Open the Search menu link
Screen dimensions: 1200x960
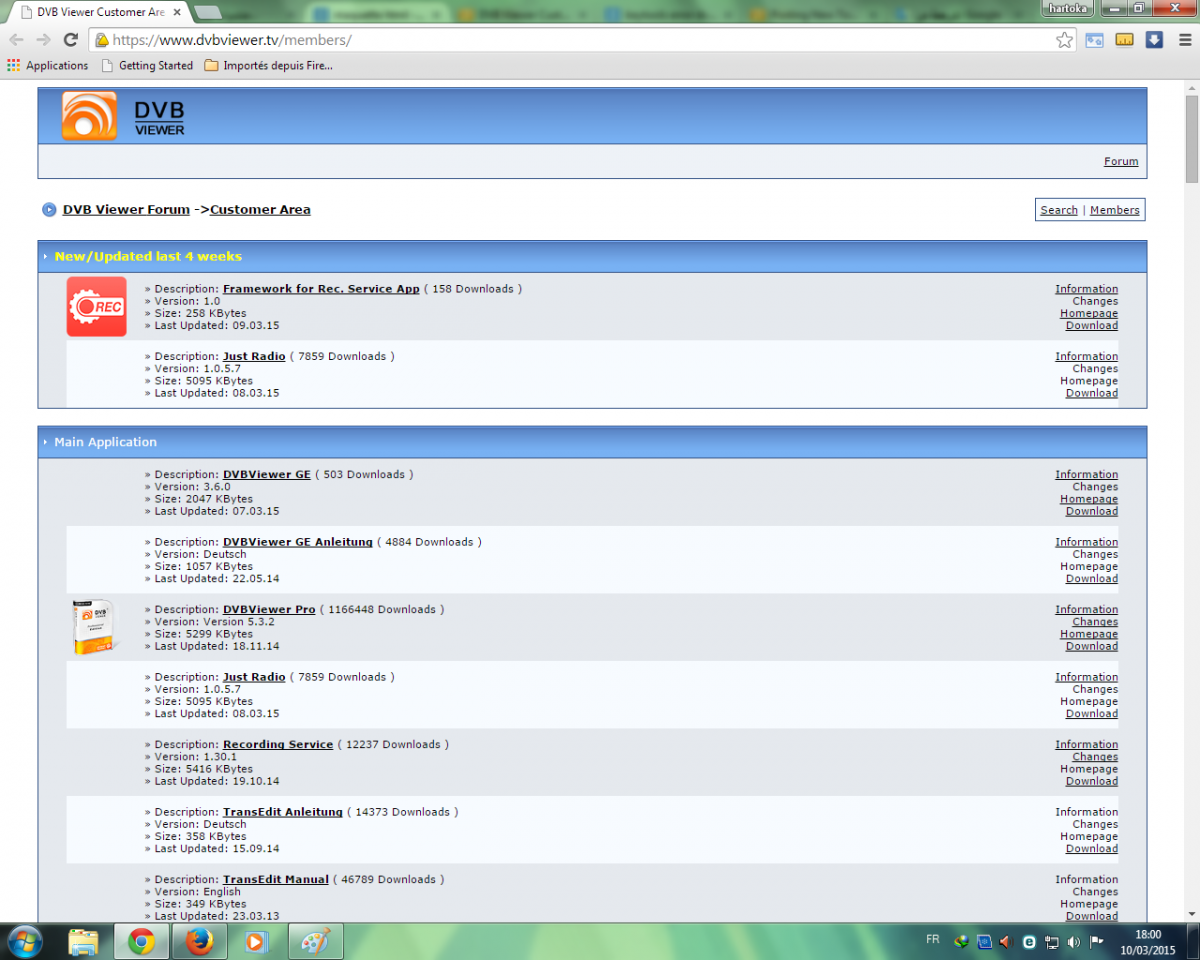[x=1058, y=210]
